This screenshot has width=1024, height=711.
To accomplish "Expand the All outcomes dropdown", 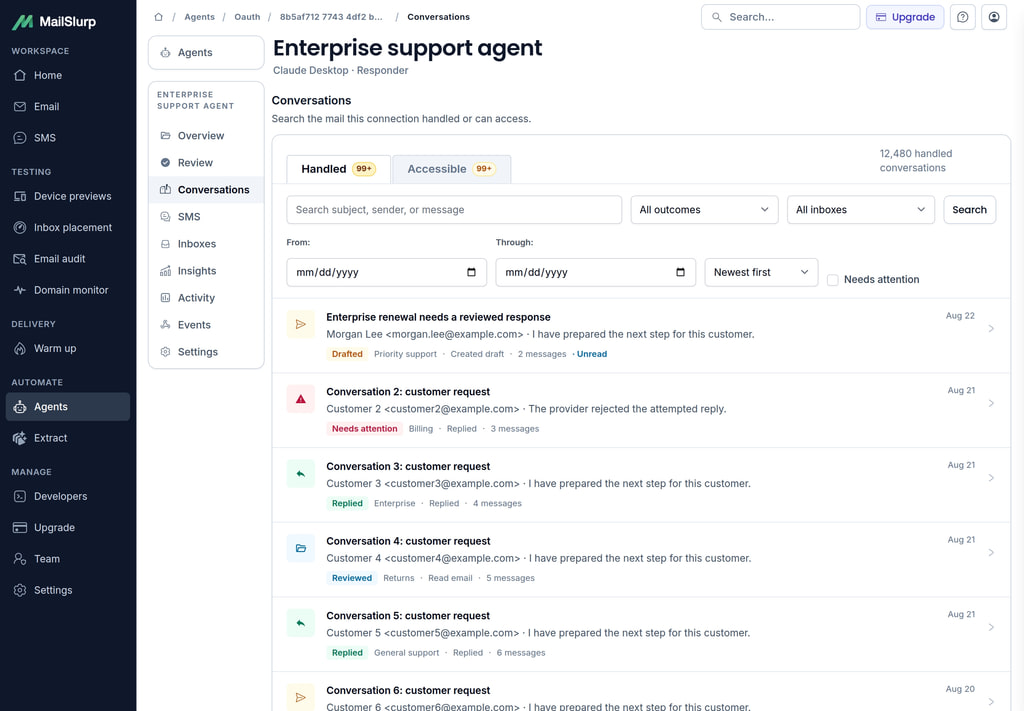I will [704, 210].
